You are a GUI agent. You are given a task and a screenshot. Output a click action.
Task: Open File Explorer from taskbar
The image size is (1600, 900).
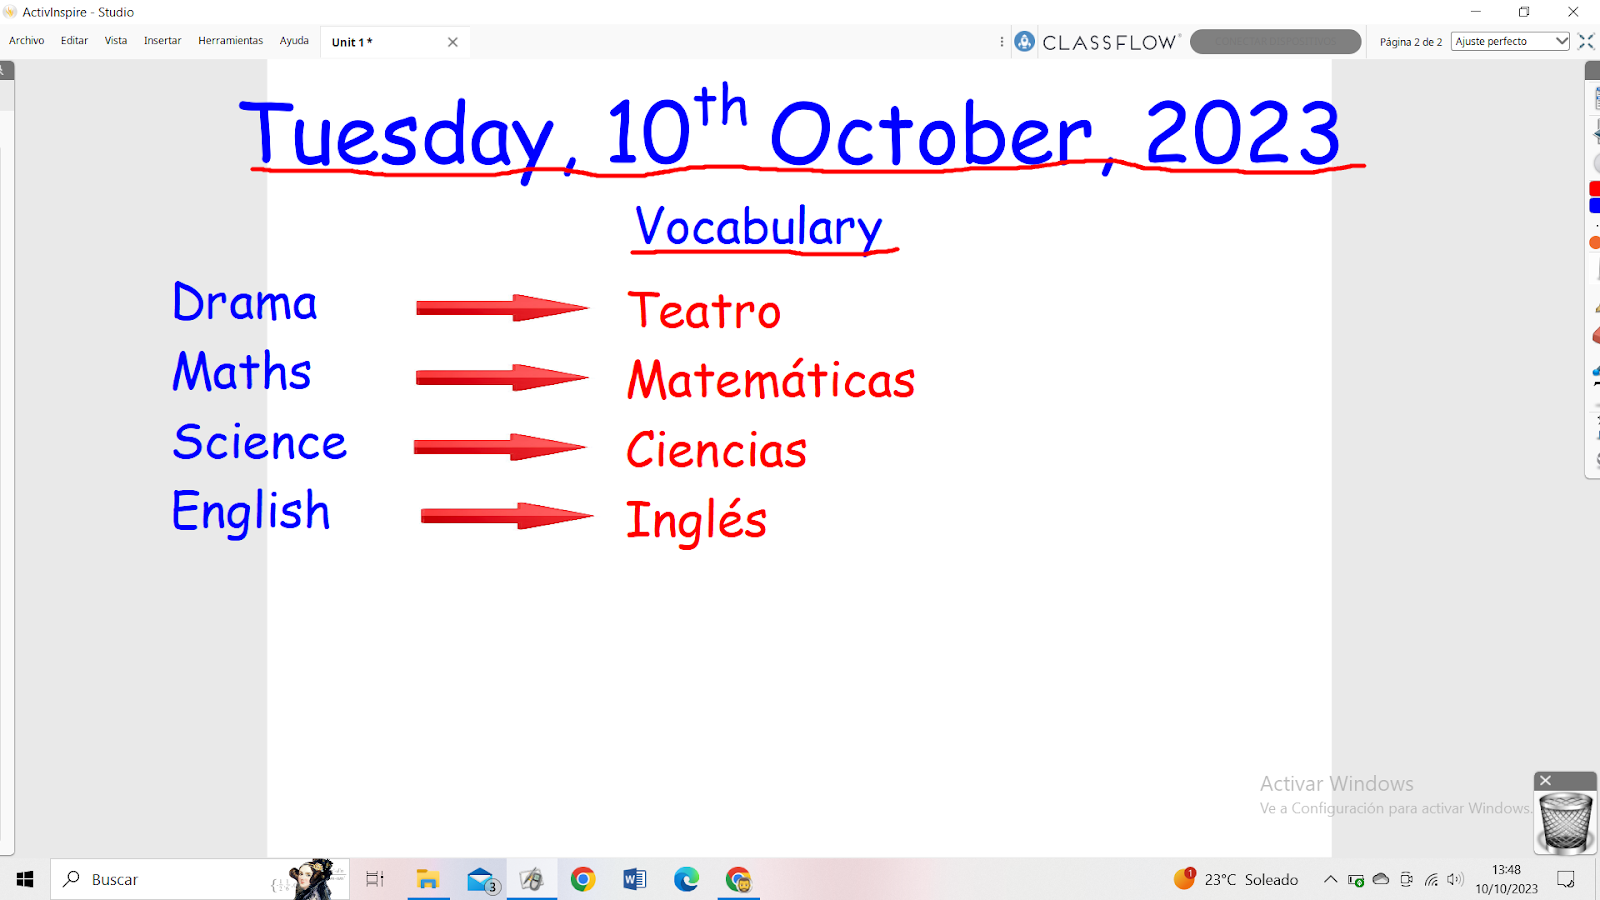click(x=428, y=879)
